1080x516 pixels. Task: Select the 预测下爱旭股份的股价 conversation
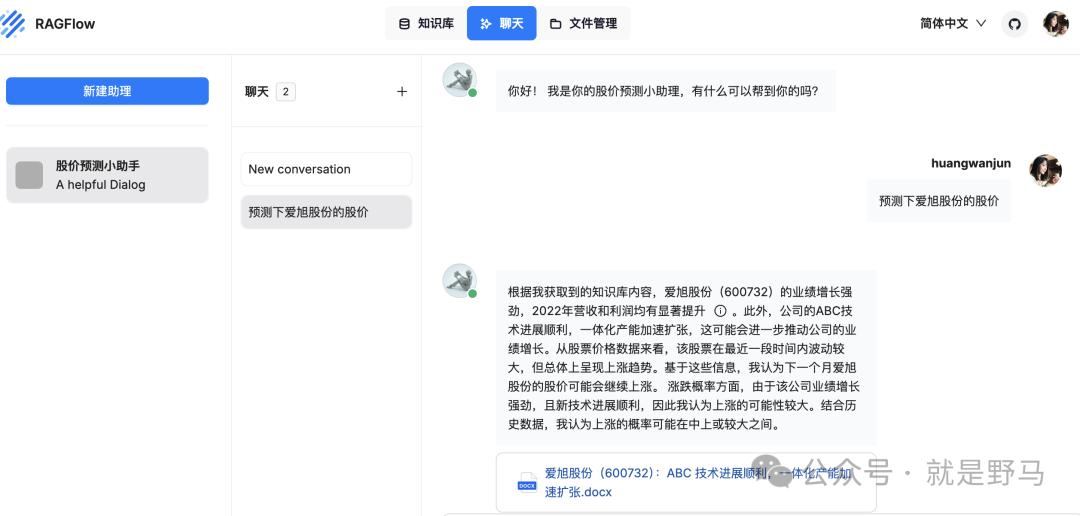326,212
